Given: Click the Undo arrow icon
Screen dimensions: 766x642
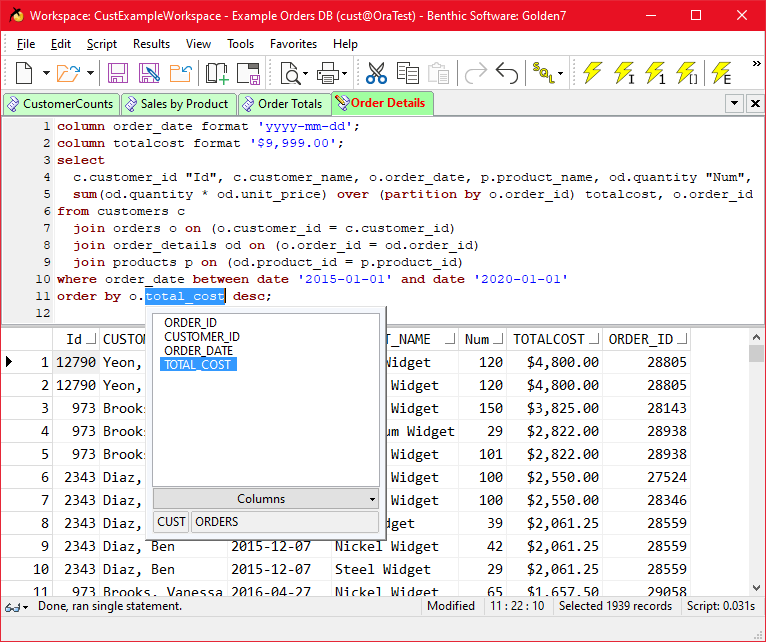Looking at the screenshot, I should click(x=507, y=73).
